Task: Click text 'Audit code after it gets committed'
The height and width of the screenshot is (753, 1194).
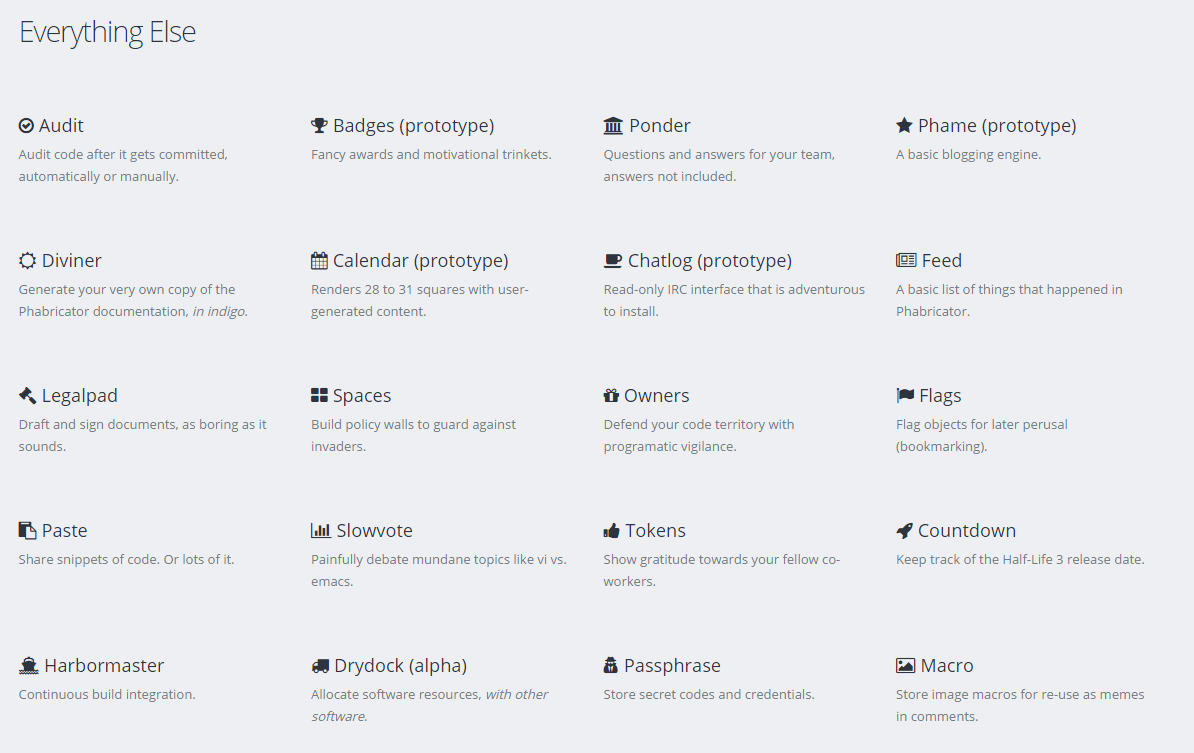Action: tap(123, 155)
